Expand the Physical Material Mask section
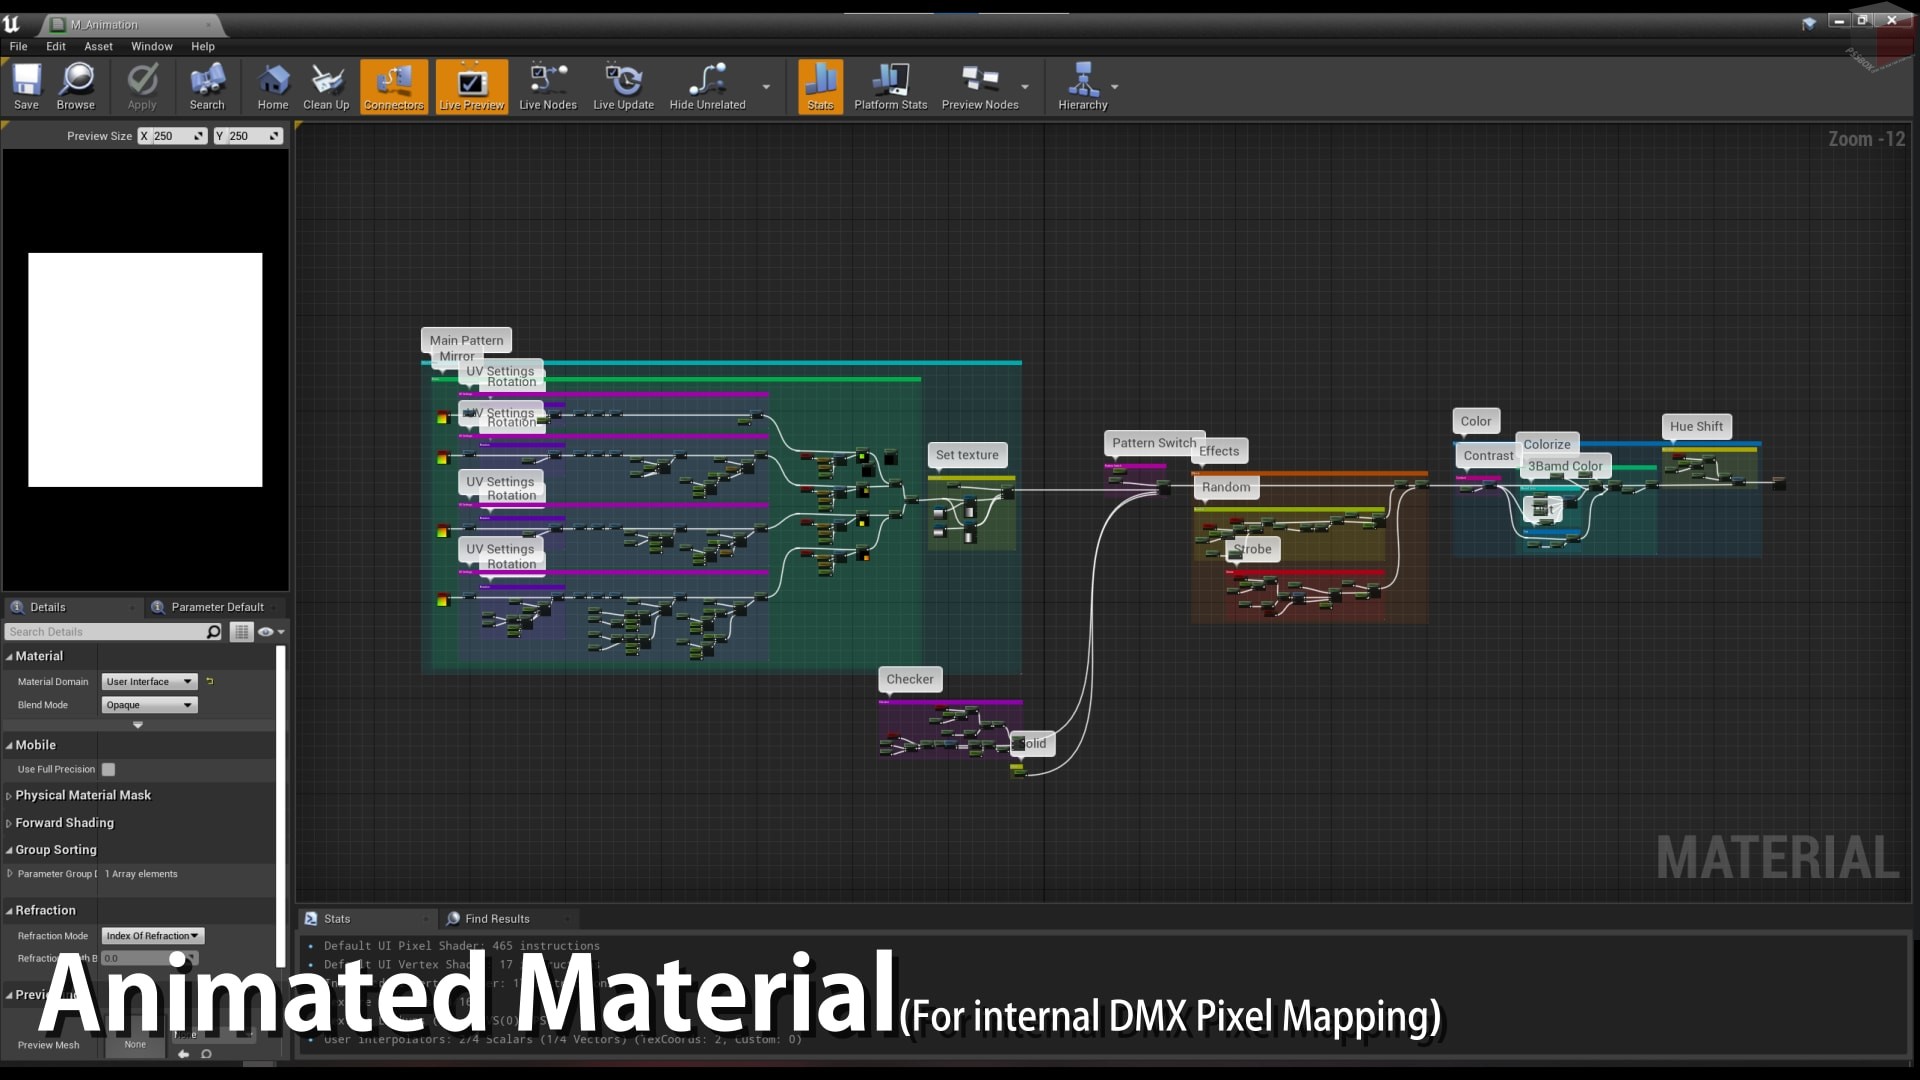Screen dimensions: 1920x1080 click(x=9, y=795)
